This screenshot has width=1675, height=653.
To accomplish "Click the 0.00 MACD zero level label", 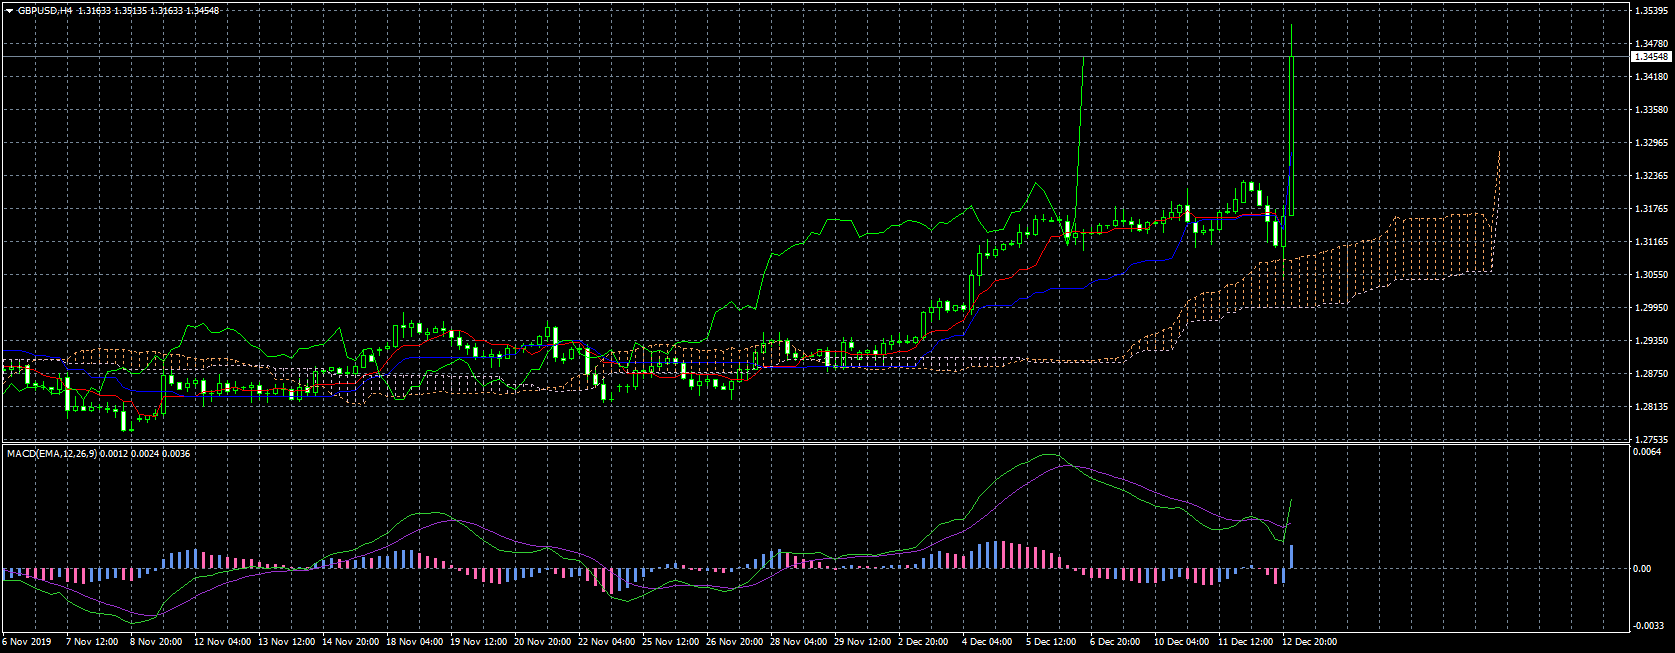I will [x=1642, y=569].
